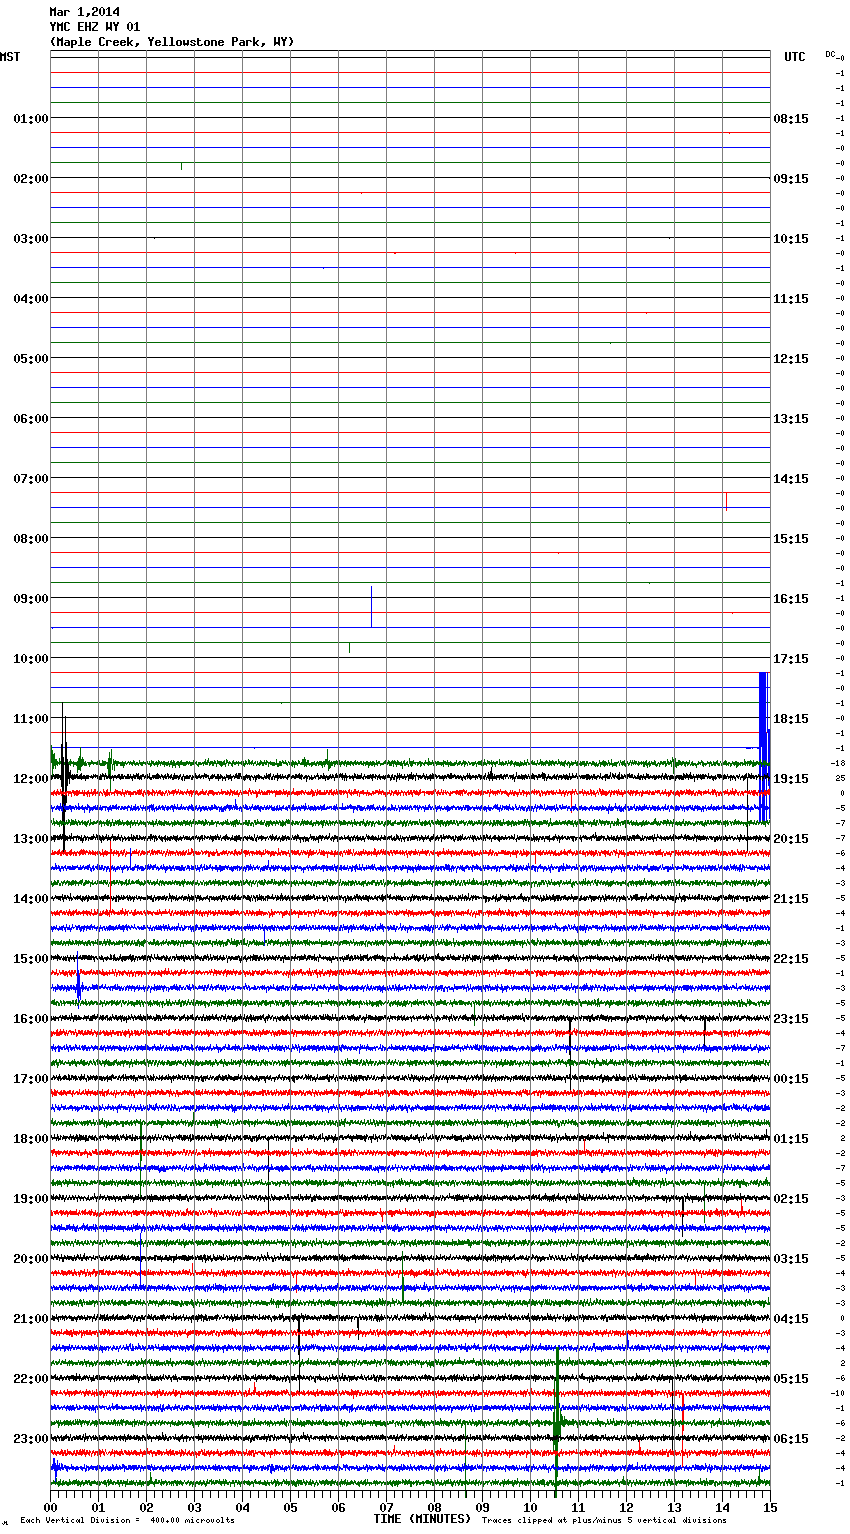Click the Traces clipped at plus/minus note
850x1534 pixels.
click(604, 1520)
